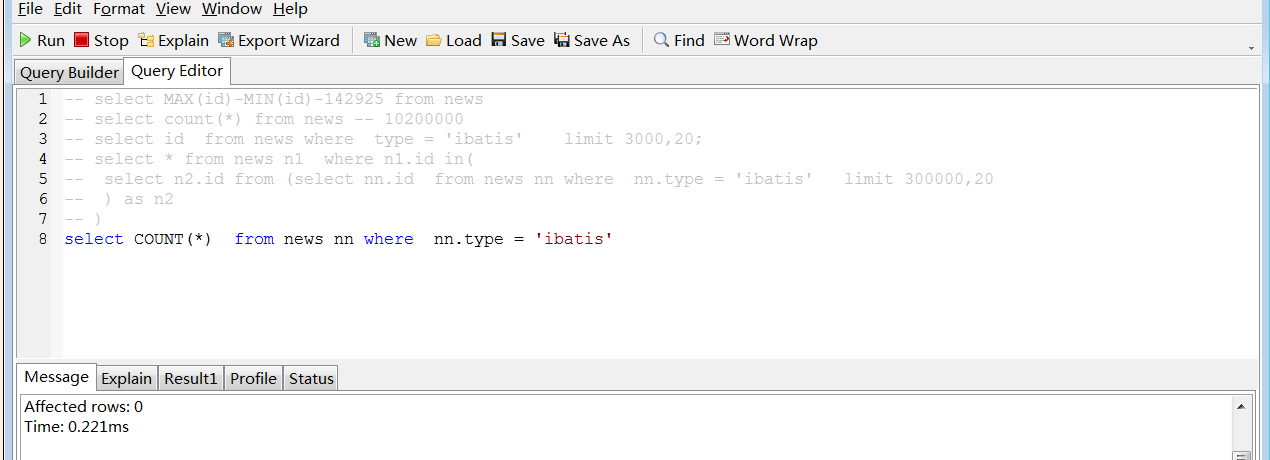This screenshot has height=460, width=1270.
Task: Open the Edit menu
Action: (68, 9)
